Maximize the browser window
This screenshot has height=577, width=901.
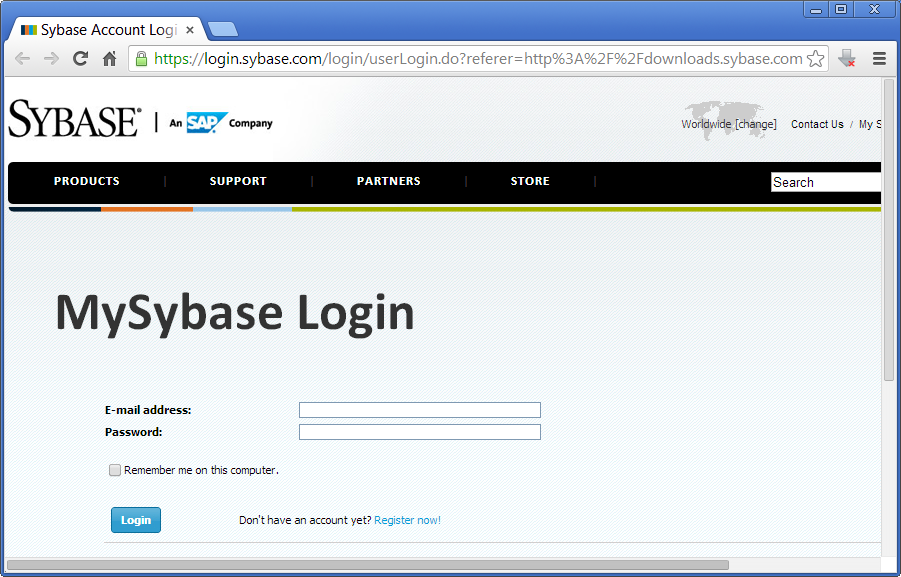pos(841,9)
